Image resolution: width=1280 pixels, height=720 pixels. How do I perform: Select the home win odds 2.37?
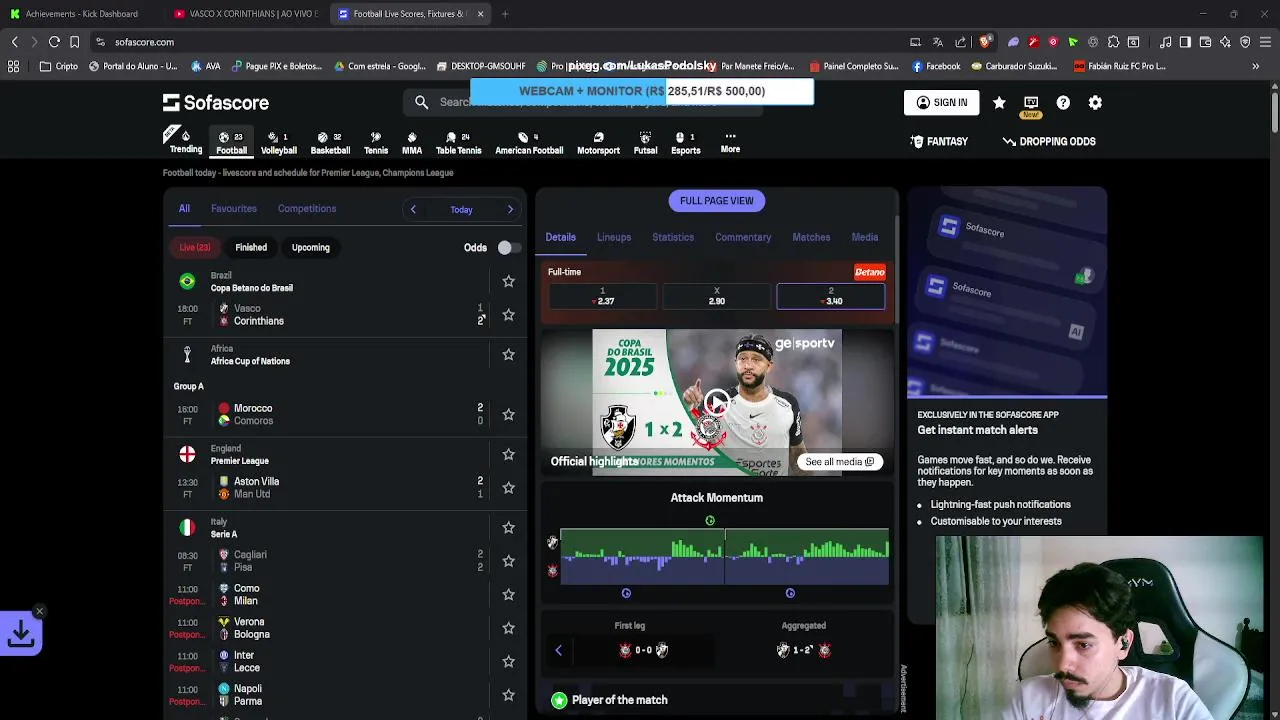pos(602,296)
